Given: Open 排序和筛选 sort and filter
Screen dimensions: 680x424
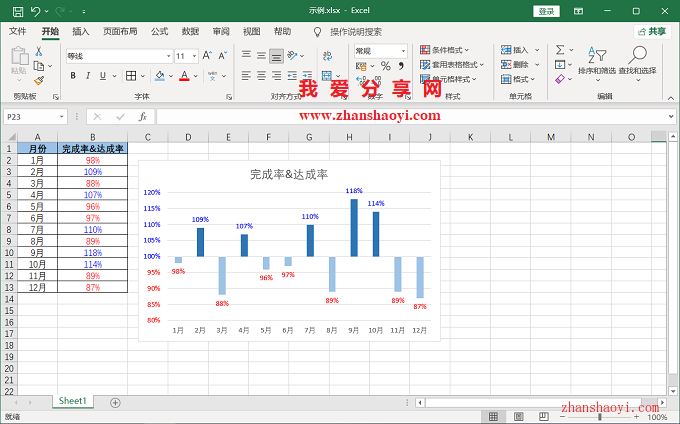Looking at the screenshot, I should pyautogui.click(x=597, y=64).
